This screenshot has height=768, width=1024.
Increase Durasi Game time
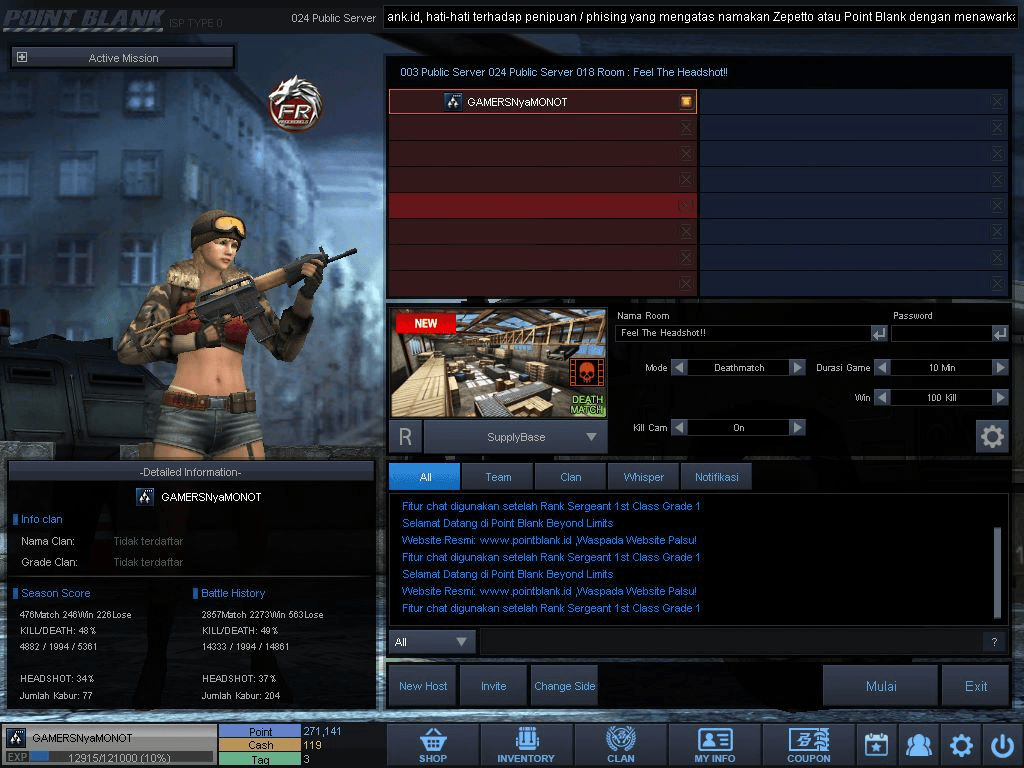pos(1000,368)
